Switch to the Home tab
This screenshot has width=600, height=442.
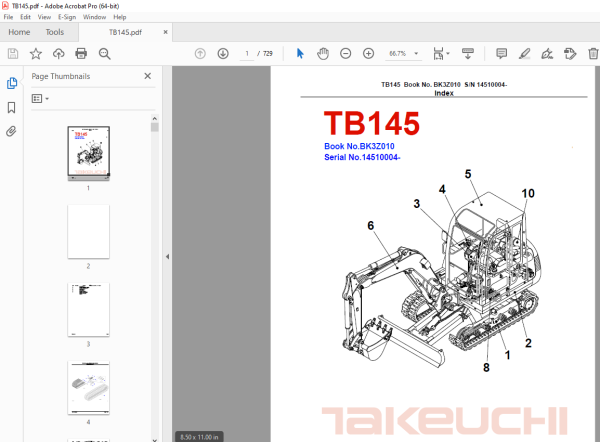19,32
